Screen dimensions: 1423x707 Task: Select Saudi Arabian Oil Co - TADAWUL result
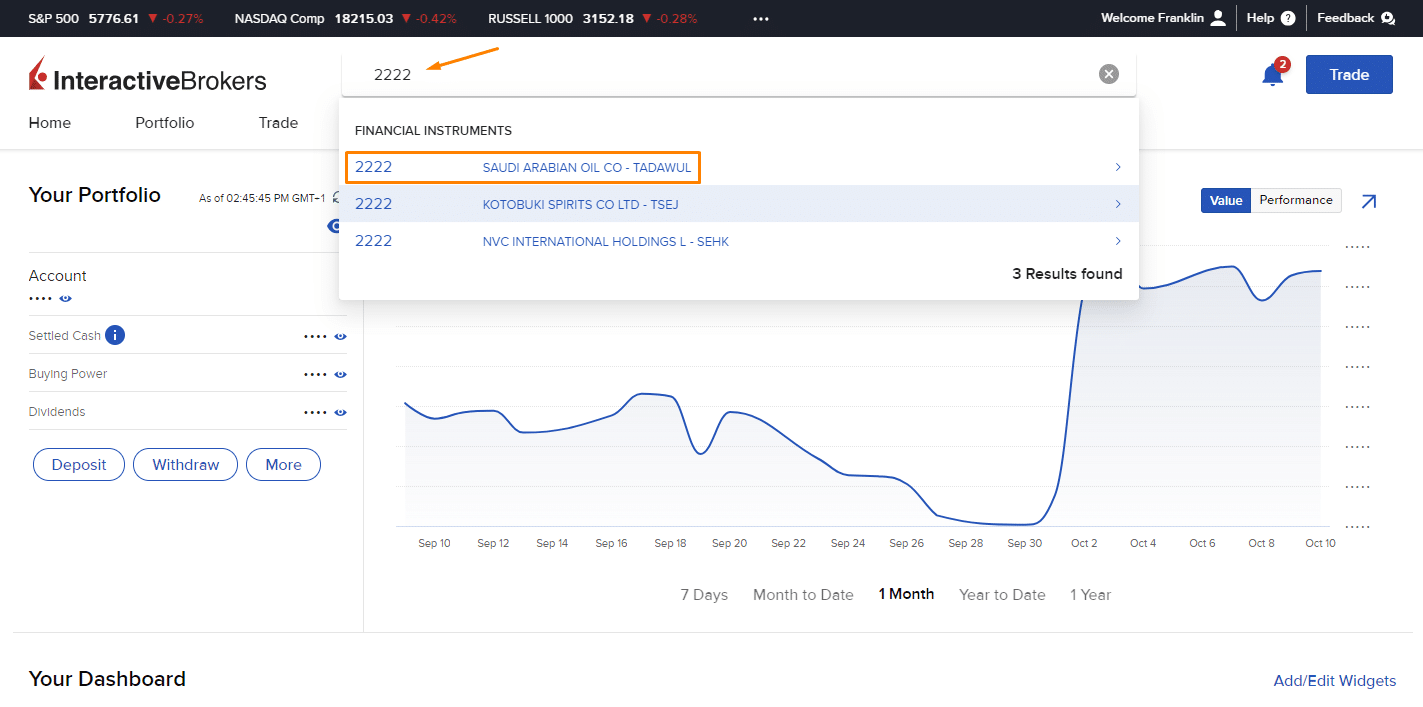click(x=738, y=167)
